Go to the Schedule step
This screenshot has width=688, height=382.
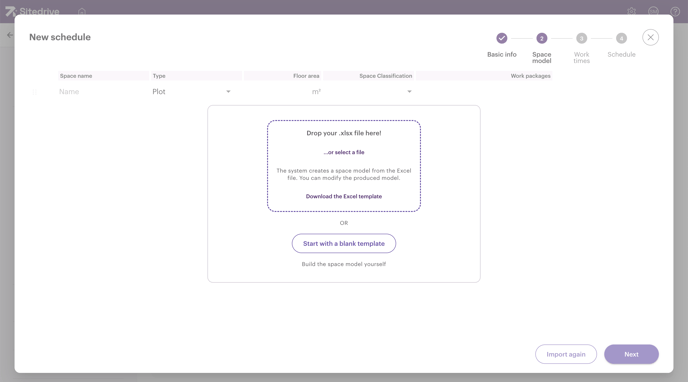(621, 38)
